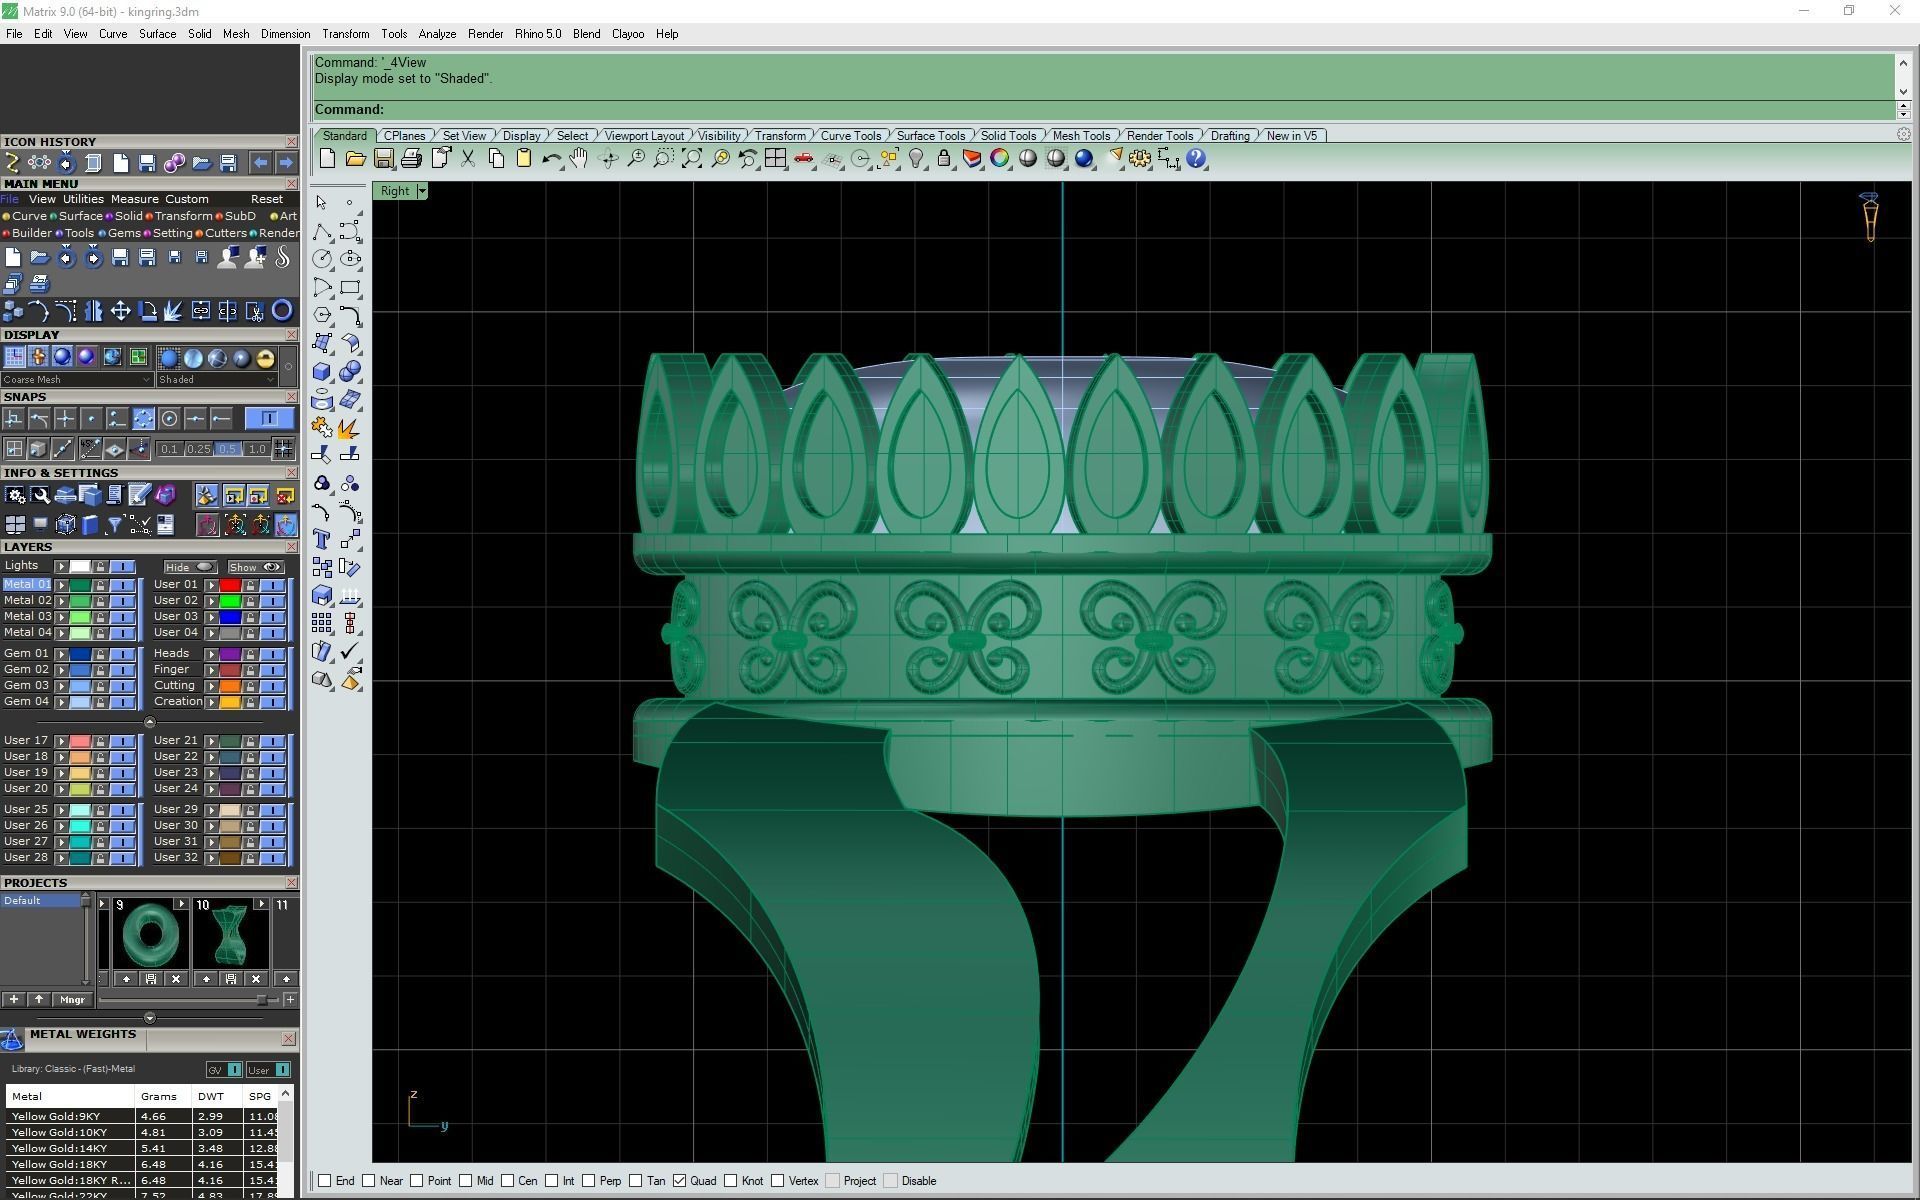1920x1200 pixels.
Task: Click the blue Help question-mark icon
Action: (x=1195, y=159)
